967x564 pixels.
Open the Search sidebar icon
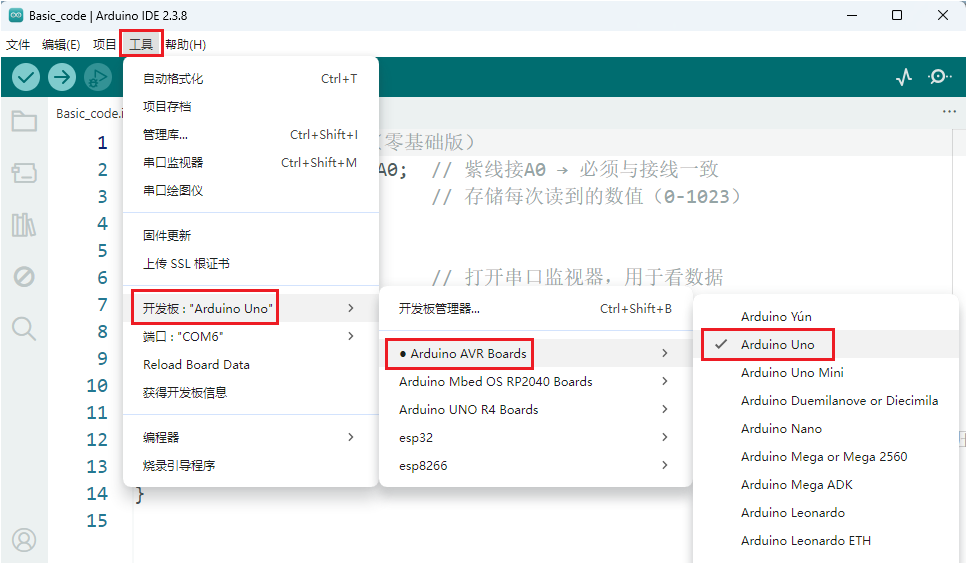[24, 329]
